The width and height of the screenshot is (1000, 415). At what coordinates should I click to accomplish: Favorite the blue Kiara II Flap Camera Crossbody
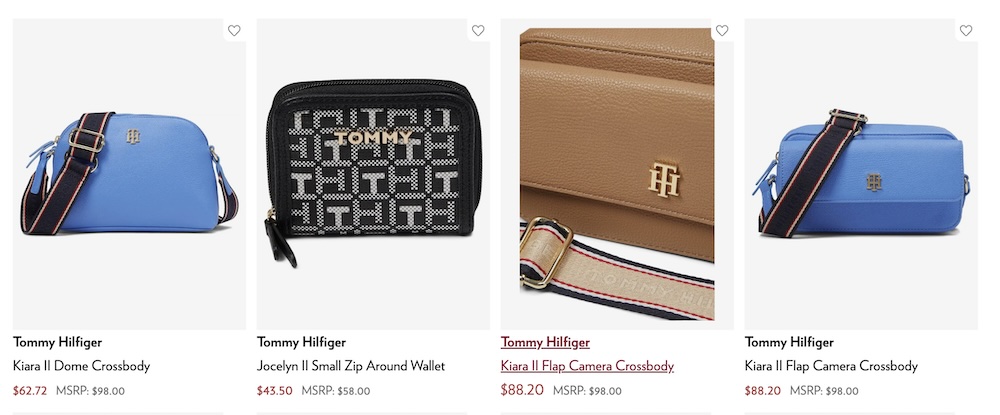coord(966,30)
